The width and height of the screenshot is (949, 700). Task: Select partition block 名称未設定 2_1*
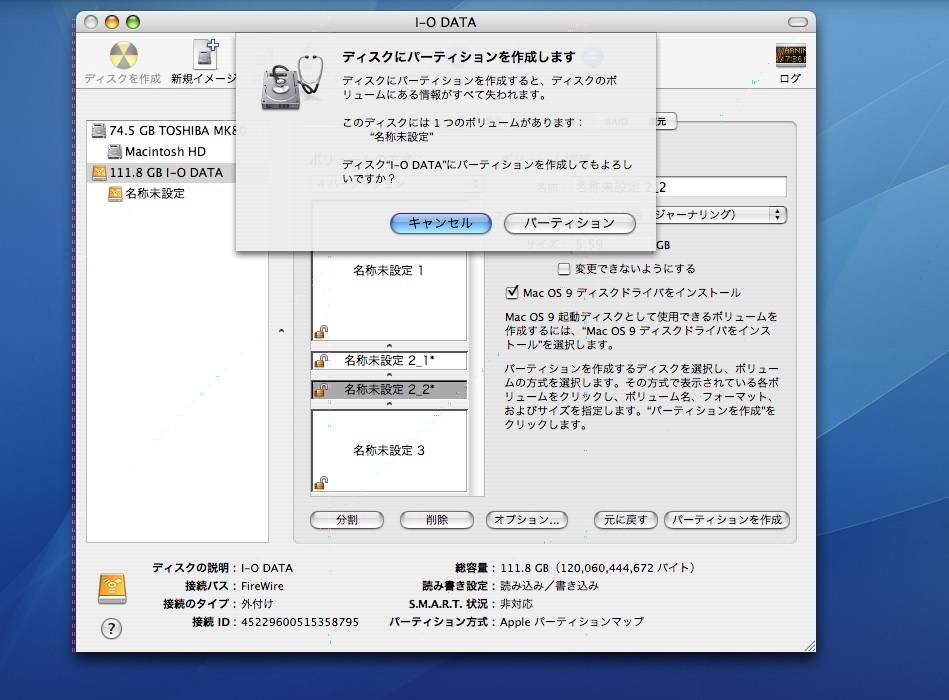click(389, 361)
